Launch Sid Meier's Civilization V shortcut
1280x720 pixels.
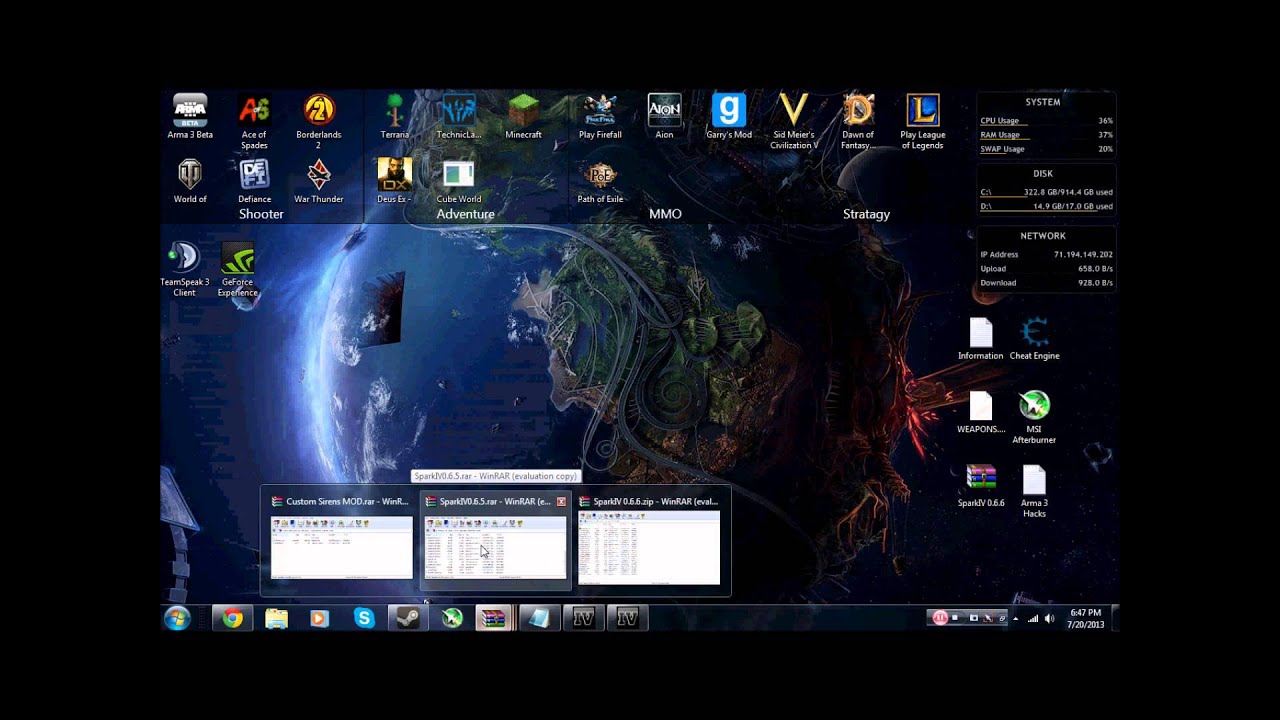point(794,122)
